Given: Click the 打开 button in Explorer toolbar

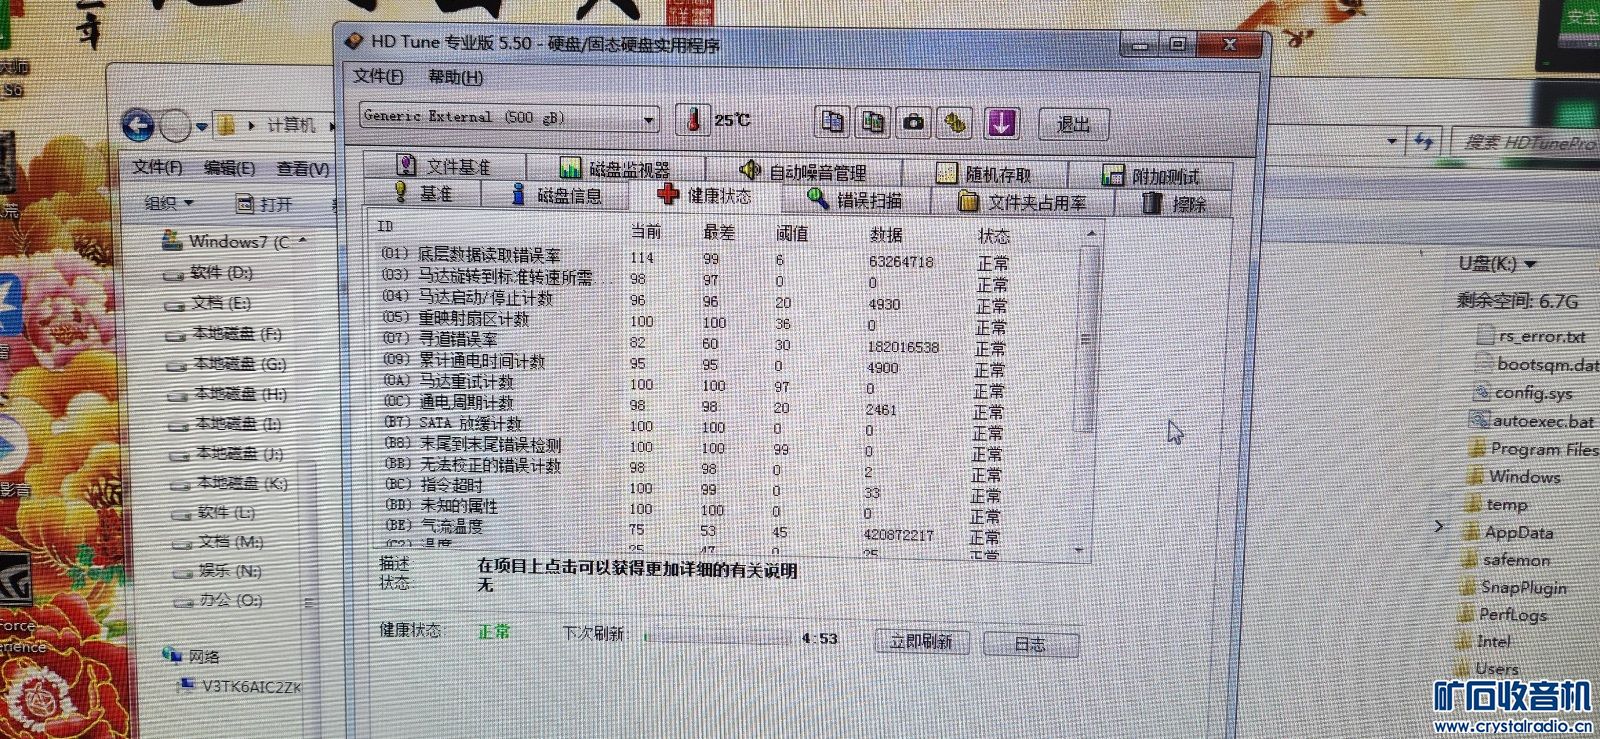Looking at the screenshot, I should pos(264,205).
